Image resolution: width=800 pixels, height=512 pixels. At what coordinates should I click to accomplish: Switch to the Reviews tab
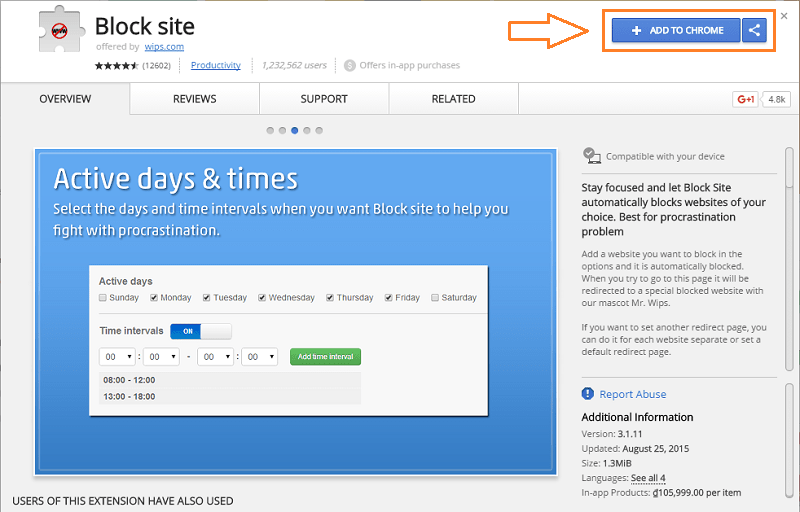194,99
